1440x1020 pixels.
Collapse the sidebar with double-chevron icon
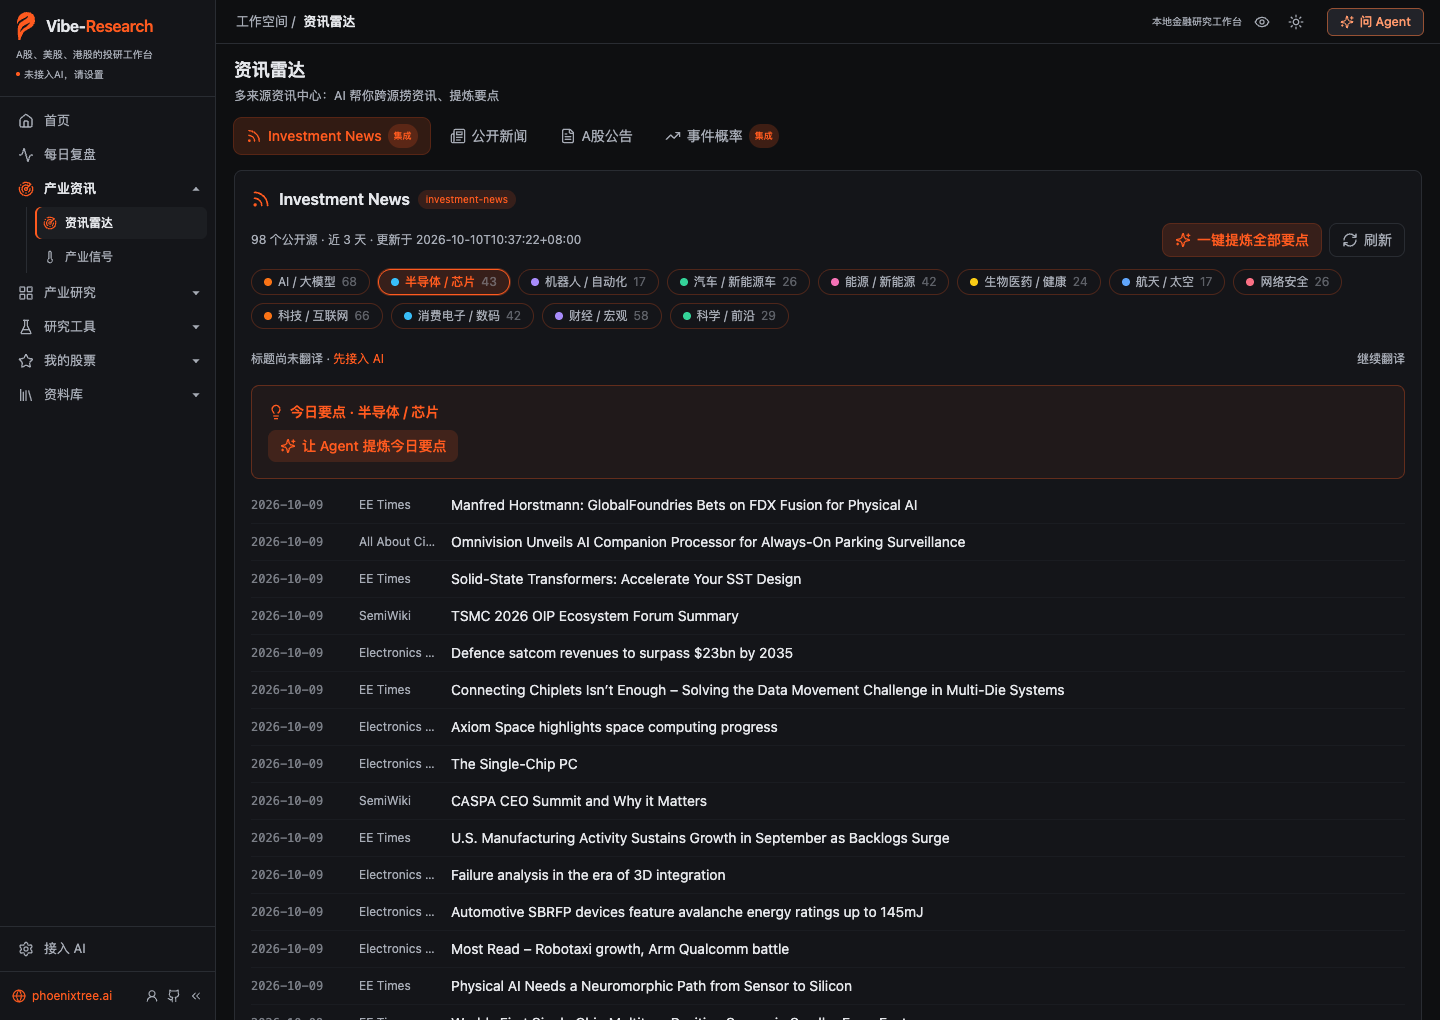196,996
